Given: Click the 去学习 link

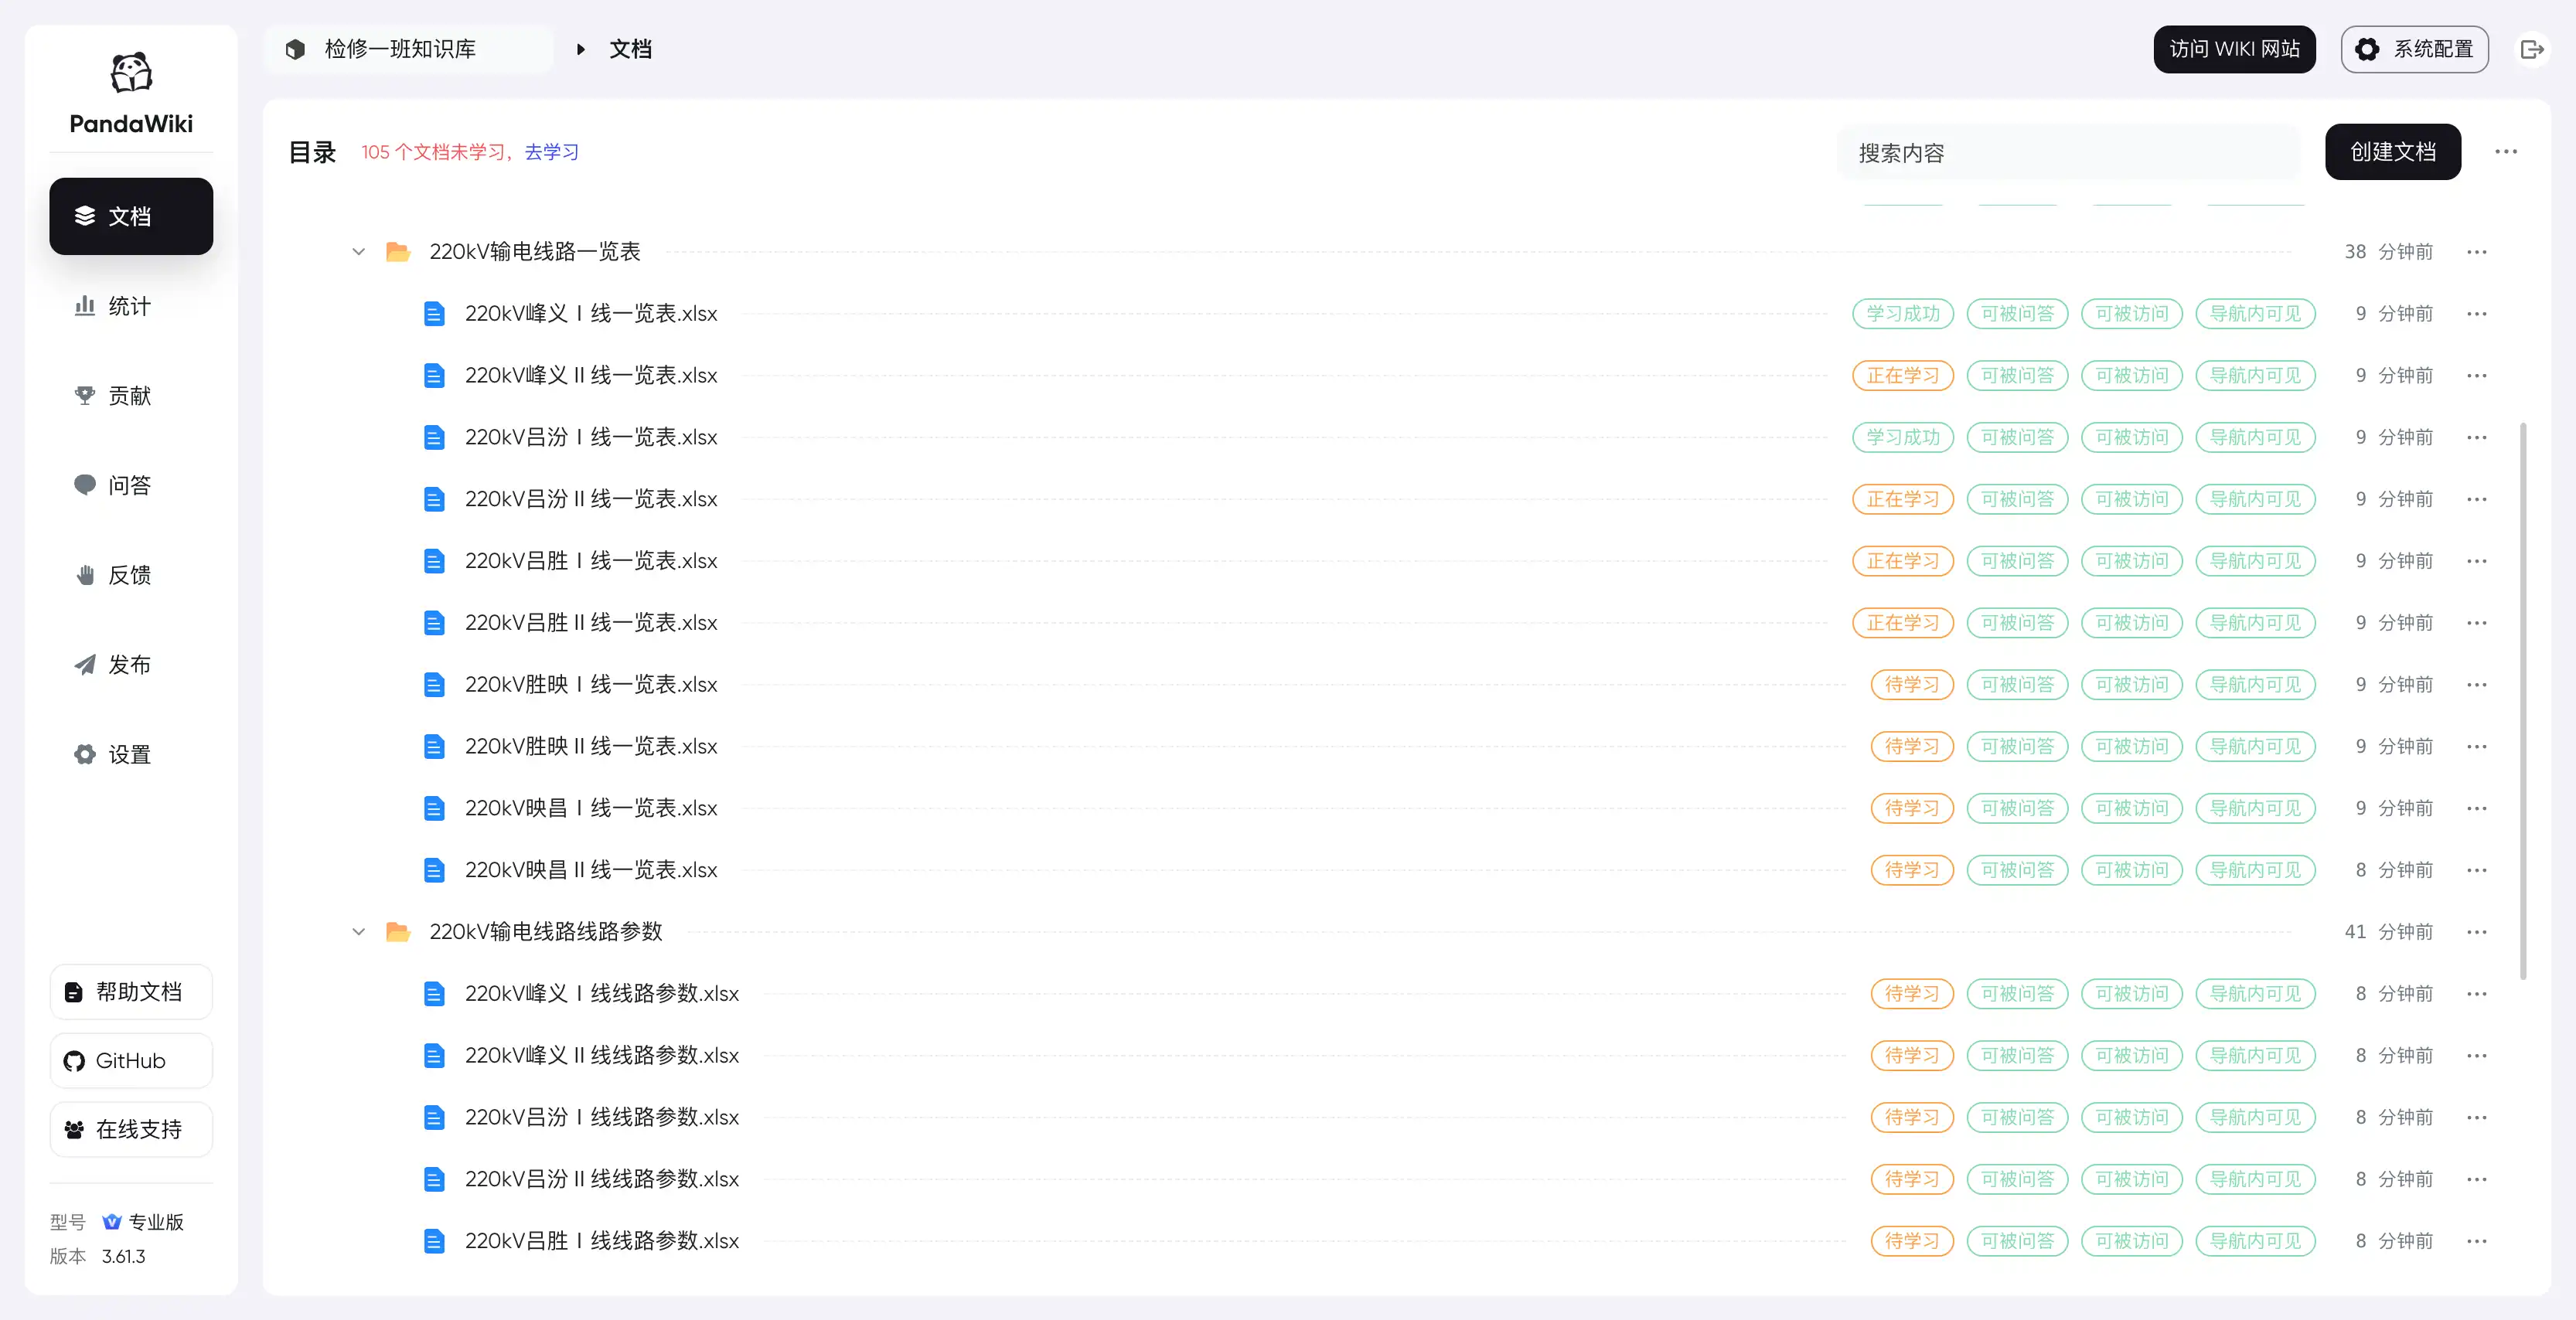Looking at the screenshot, I should 550,152.
